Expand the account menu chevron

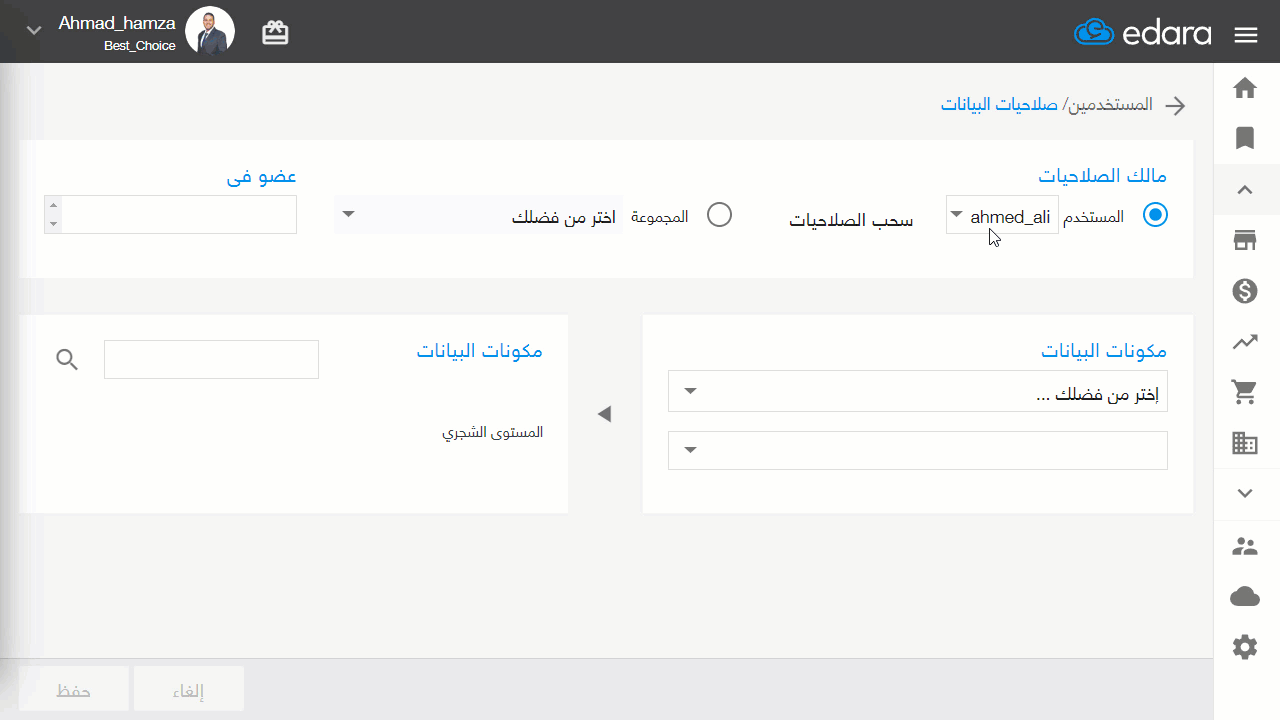tap(34, 31)
